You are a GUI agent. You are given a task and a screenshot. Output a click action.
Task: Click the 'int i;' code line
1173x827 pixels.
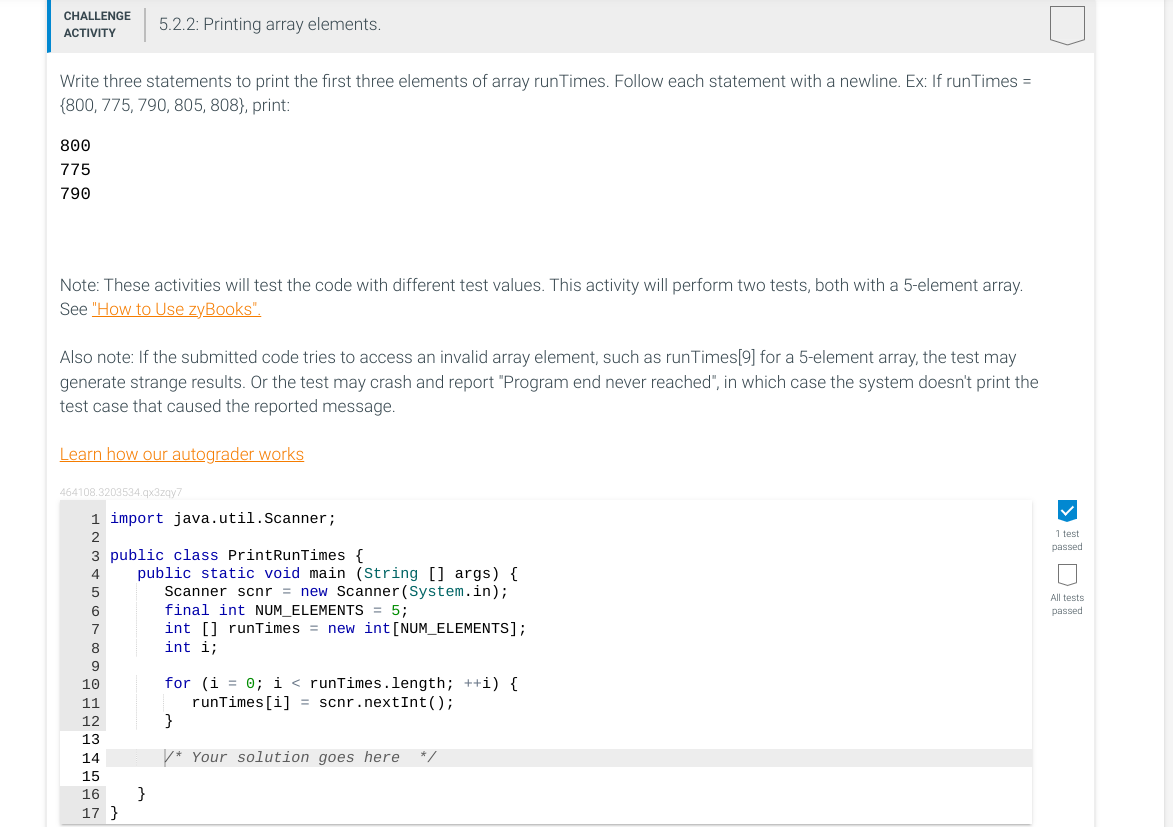(x=191, y=647)
